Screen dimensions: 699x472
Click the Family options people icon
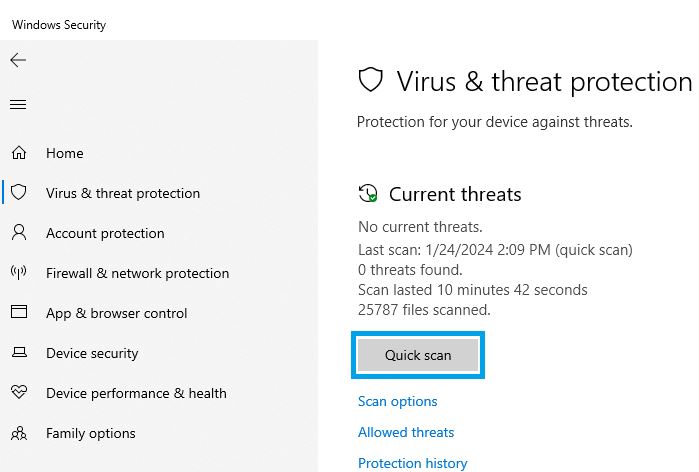(19, 433)
